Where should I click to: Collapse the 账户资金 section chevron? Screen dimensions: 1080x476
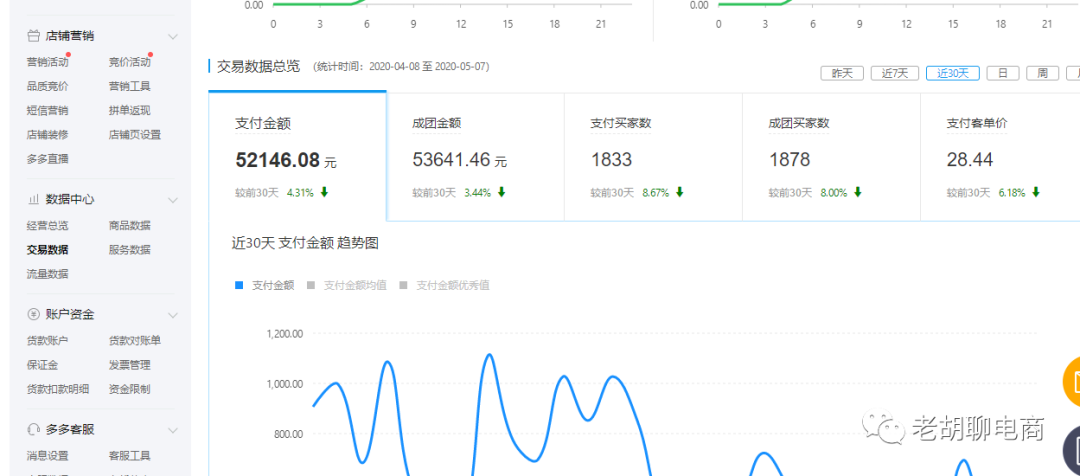(x=173, y=315)
